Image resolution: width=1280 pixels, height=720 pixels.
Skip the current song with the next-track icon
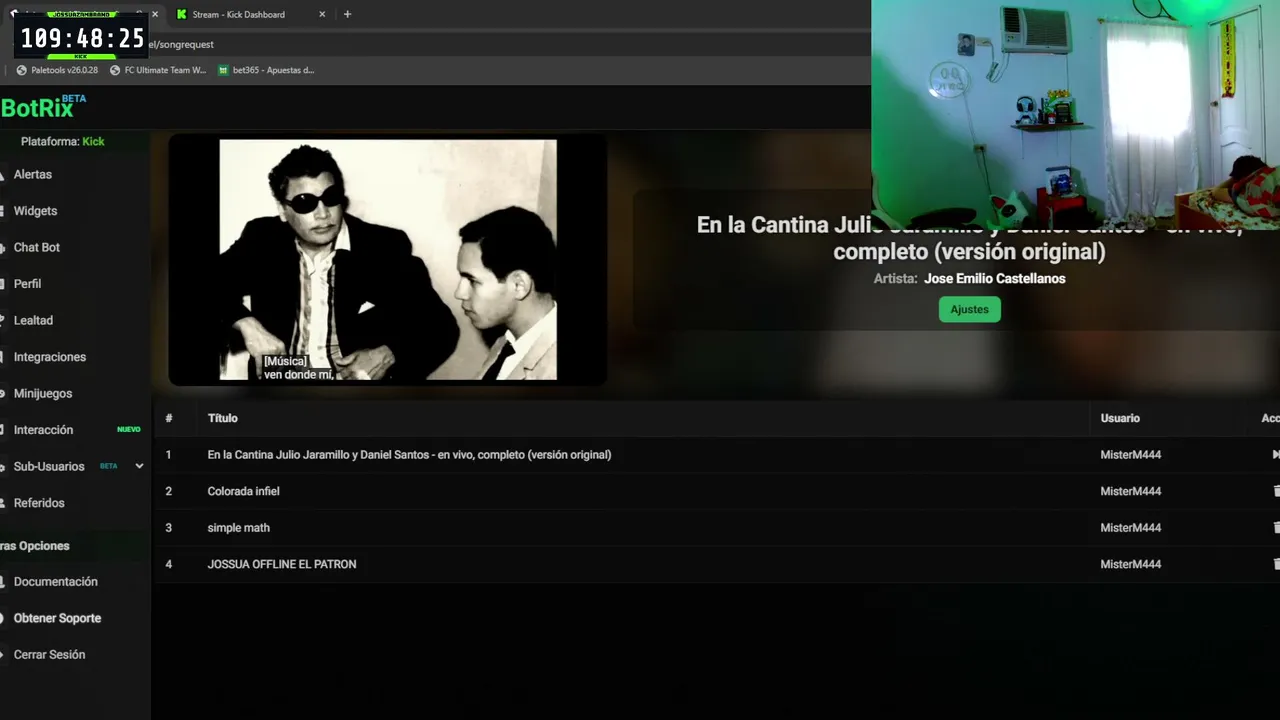pos(1275,455)
